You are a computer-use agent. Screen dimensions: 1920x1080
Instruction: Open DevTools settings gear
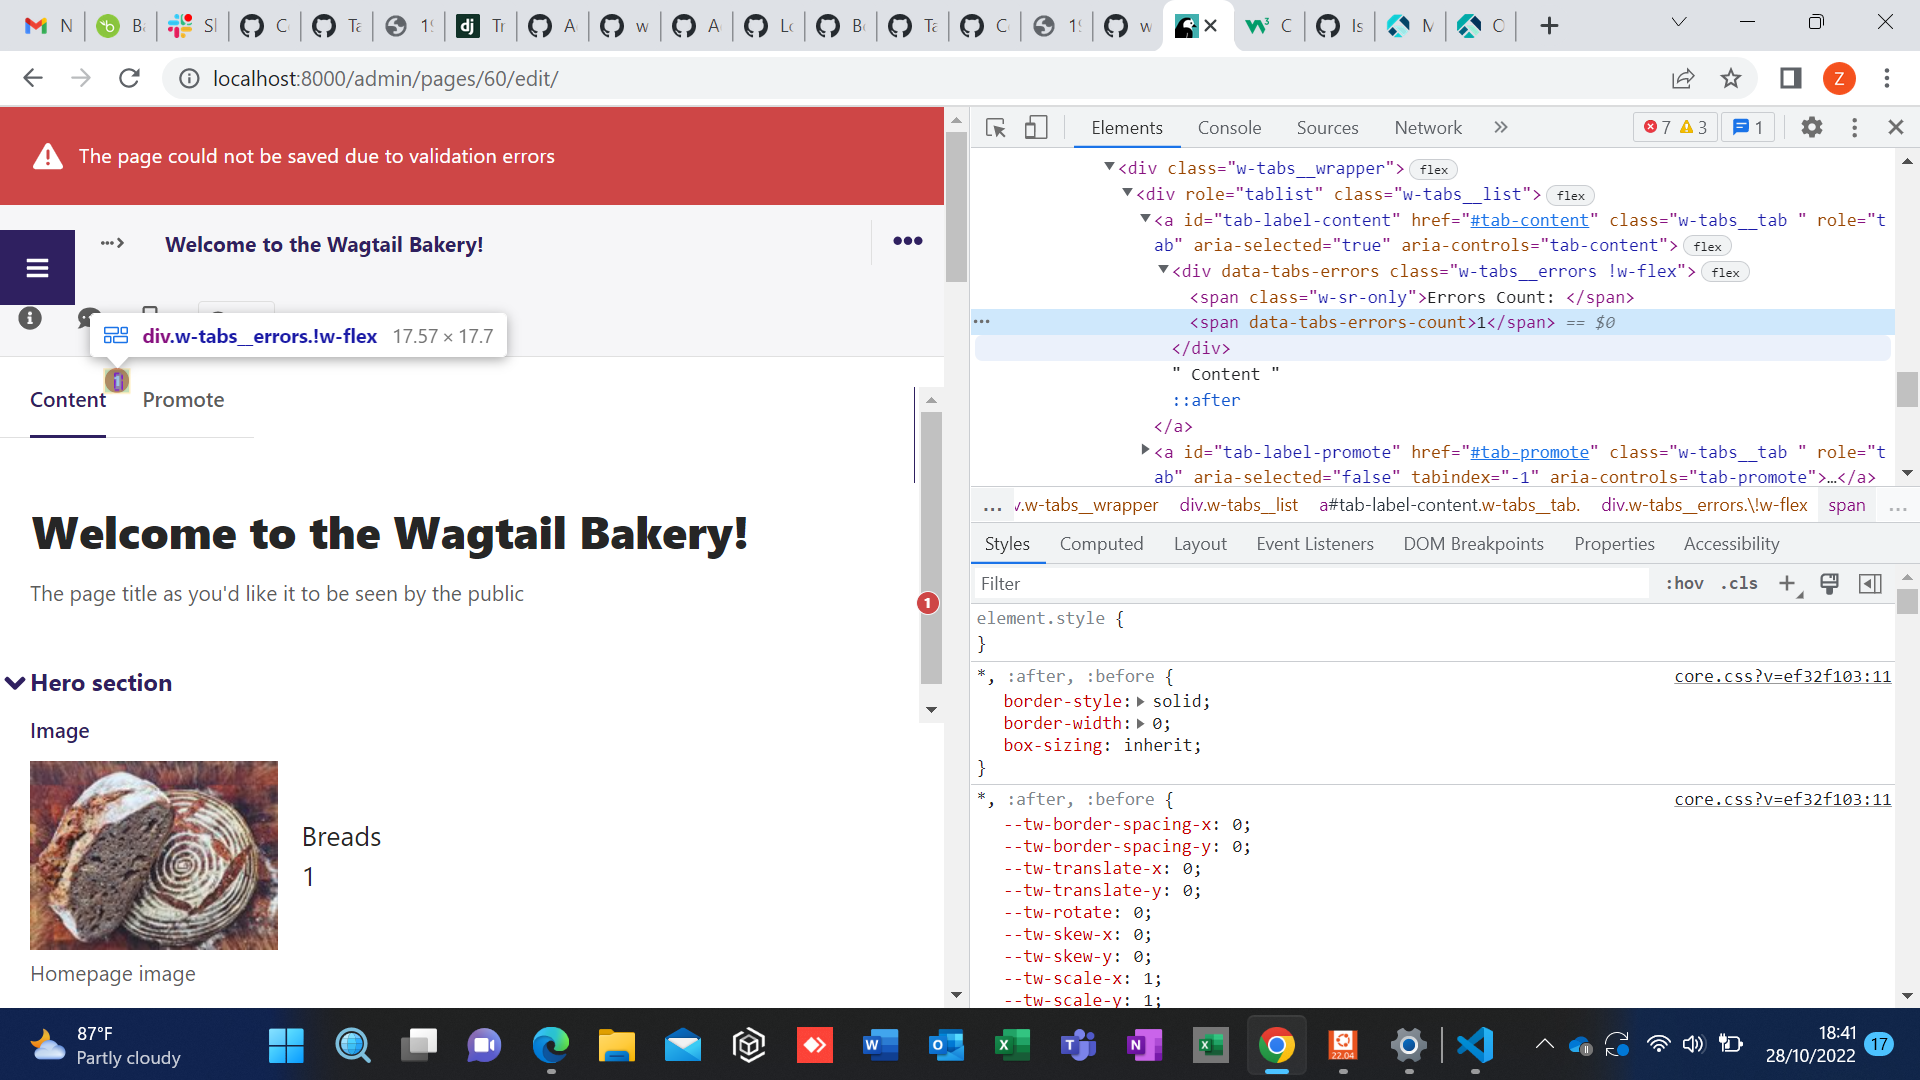pyautogui.click(x=1811, y=127)
